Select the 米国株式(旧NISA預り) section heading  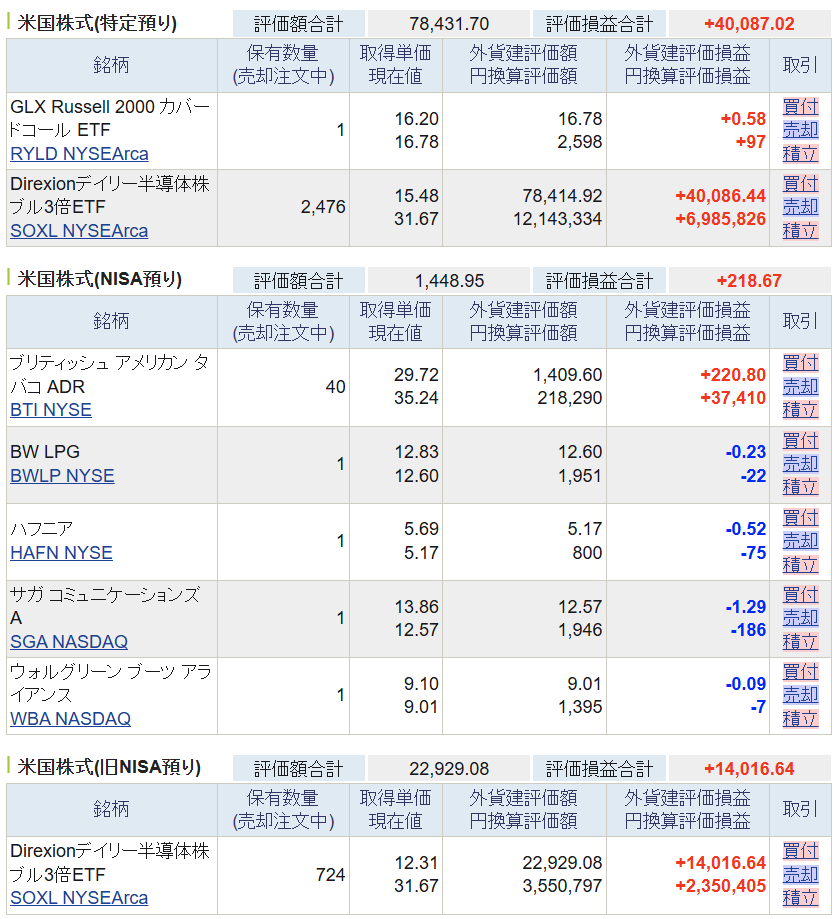(x=109, y=767)
